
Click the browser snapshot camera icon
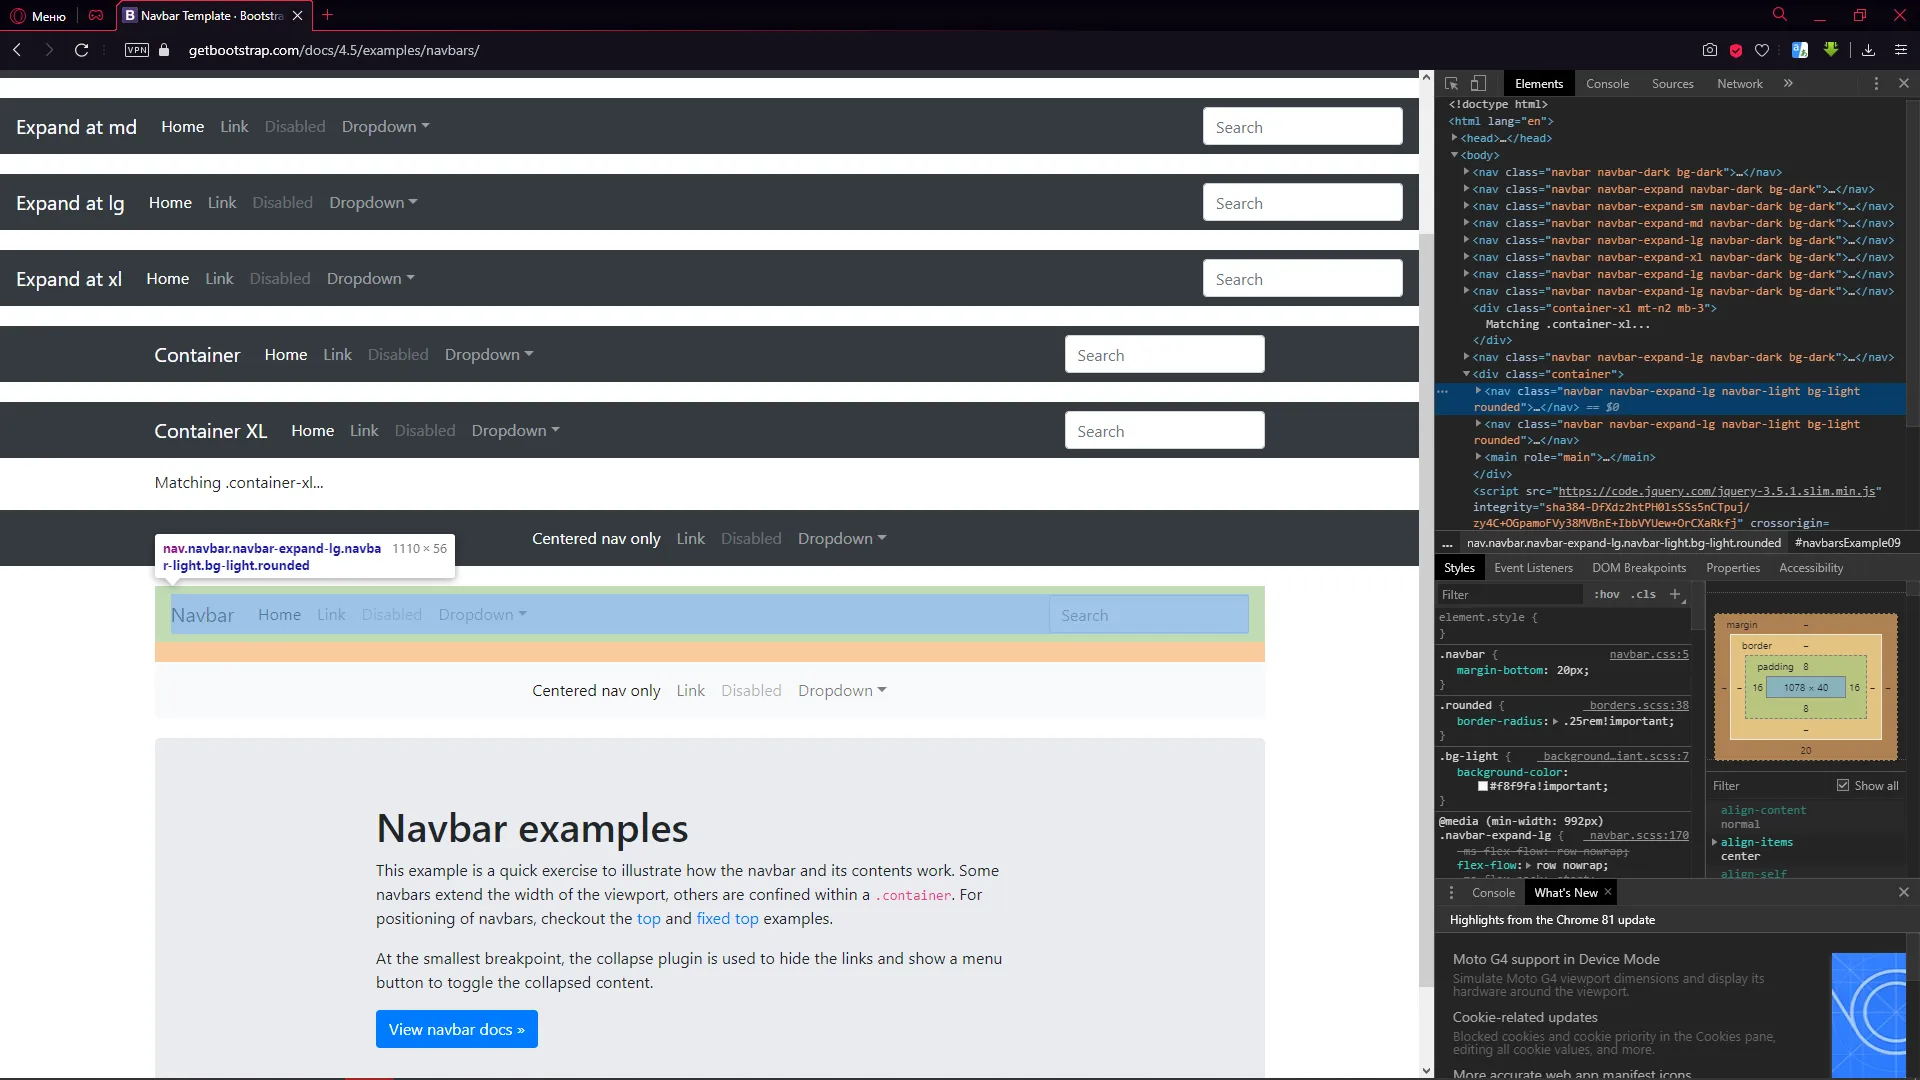(1710, 50)
